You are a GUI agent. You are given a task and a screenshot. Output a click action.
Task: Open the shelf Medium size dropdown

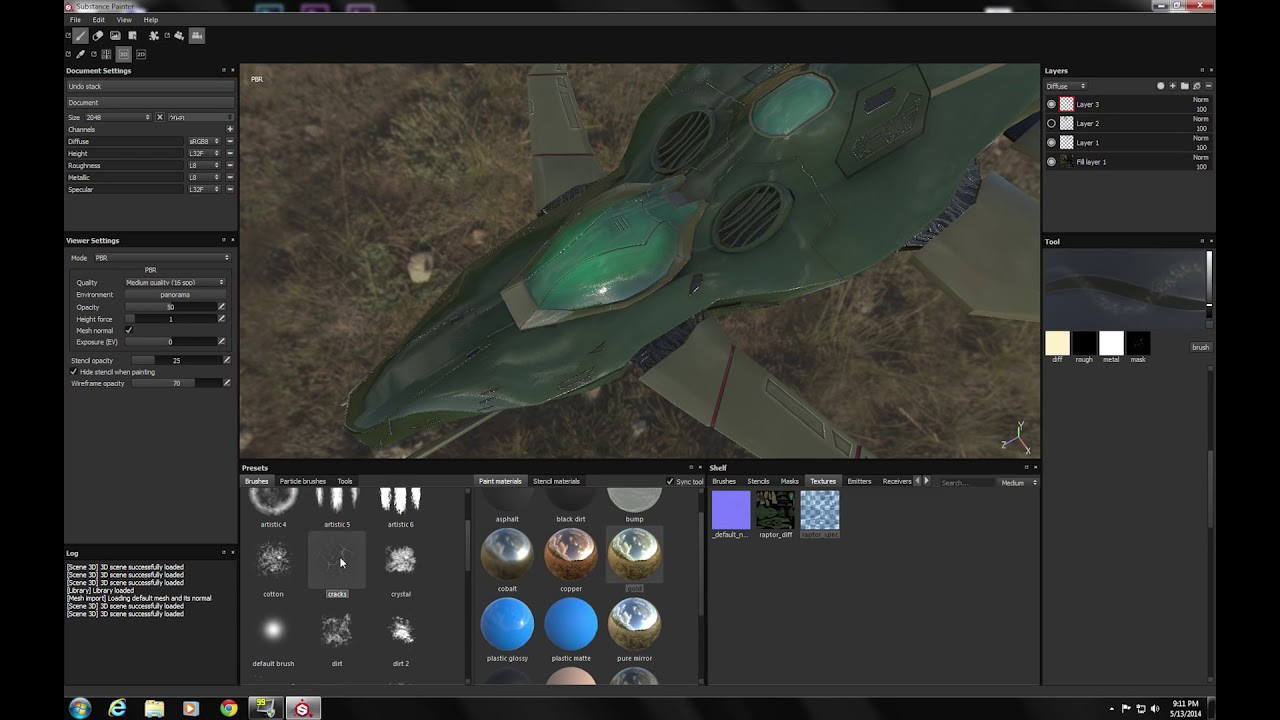[x=1020, y=483]
